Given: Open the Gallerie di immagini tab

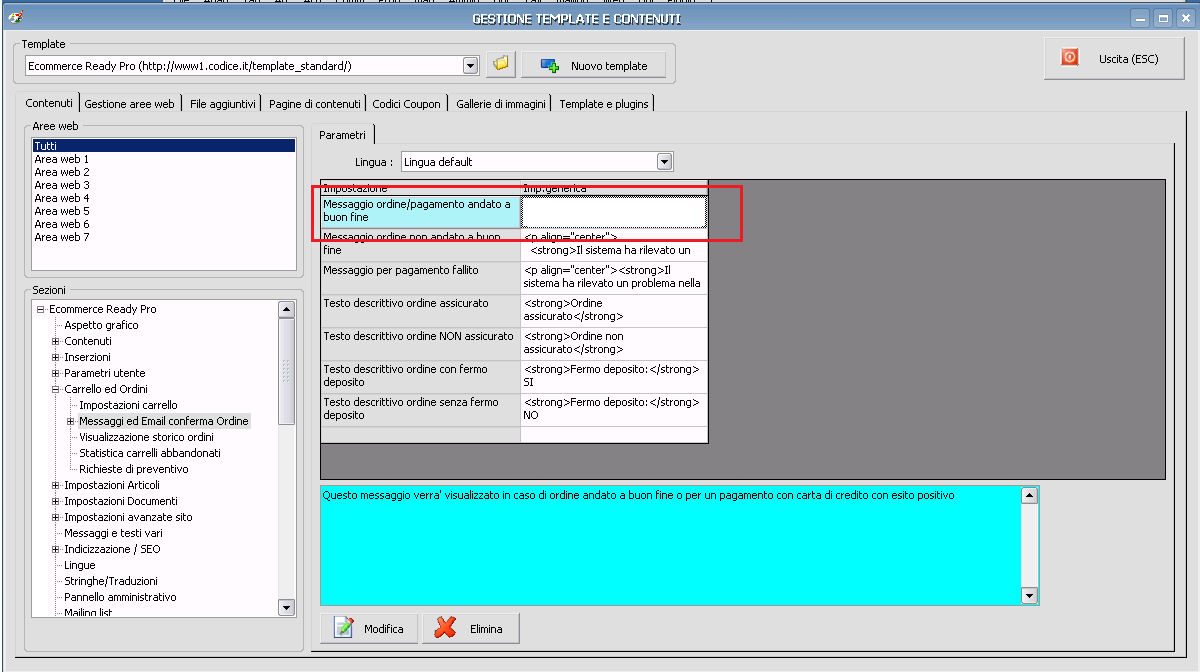Looking at the screenshot, I should 501,103.
